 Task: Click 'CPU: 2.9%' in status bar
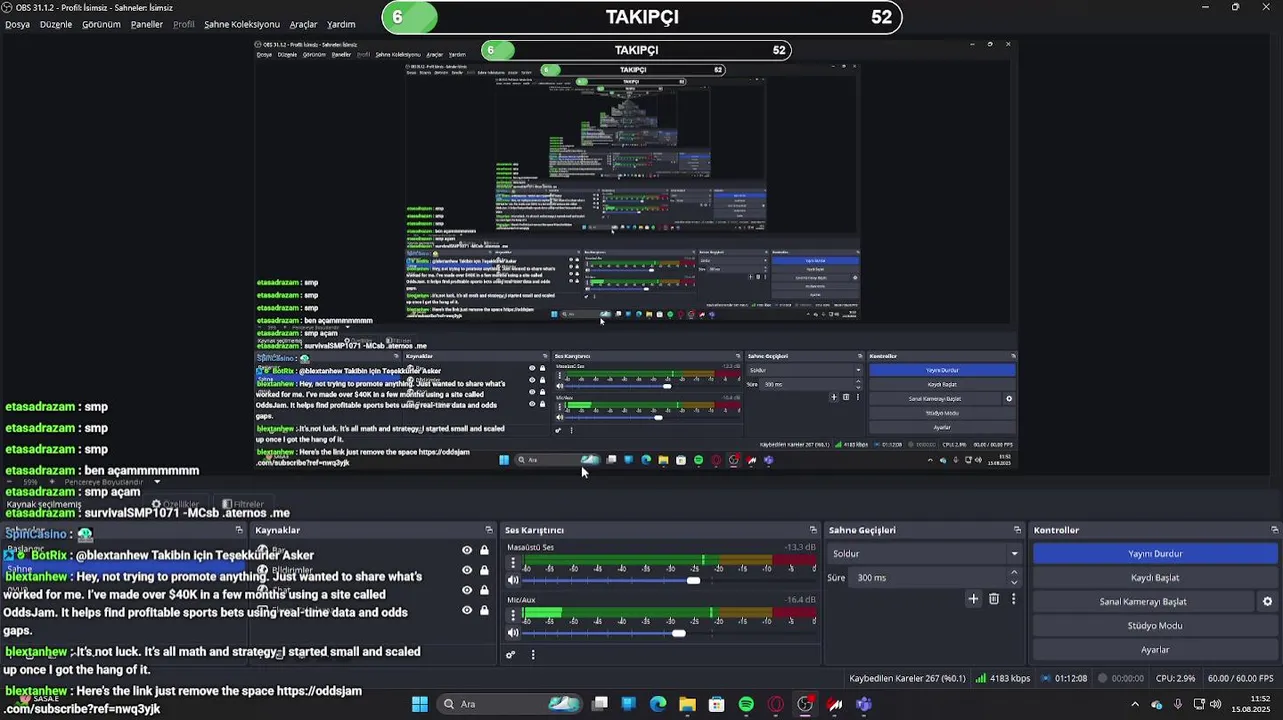pos(1175,678)
